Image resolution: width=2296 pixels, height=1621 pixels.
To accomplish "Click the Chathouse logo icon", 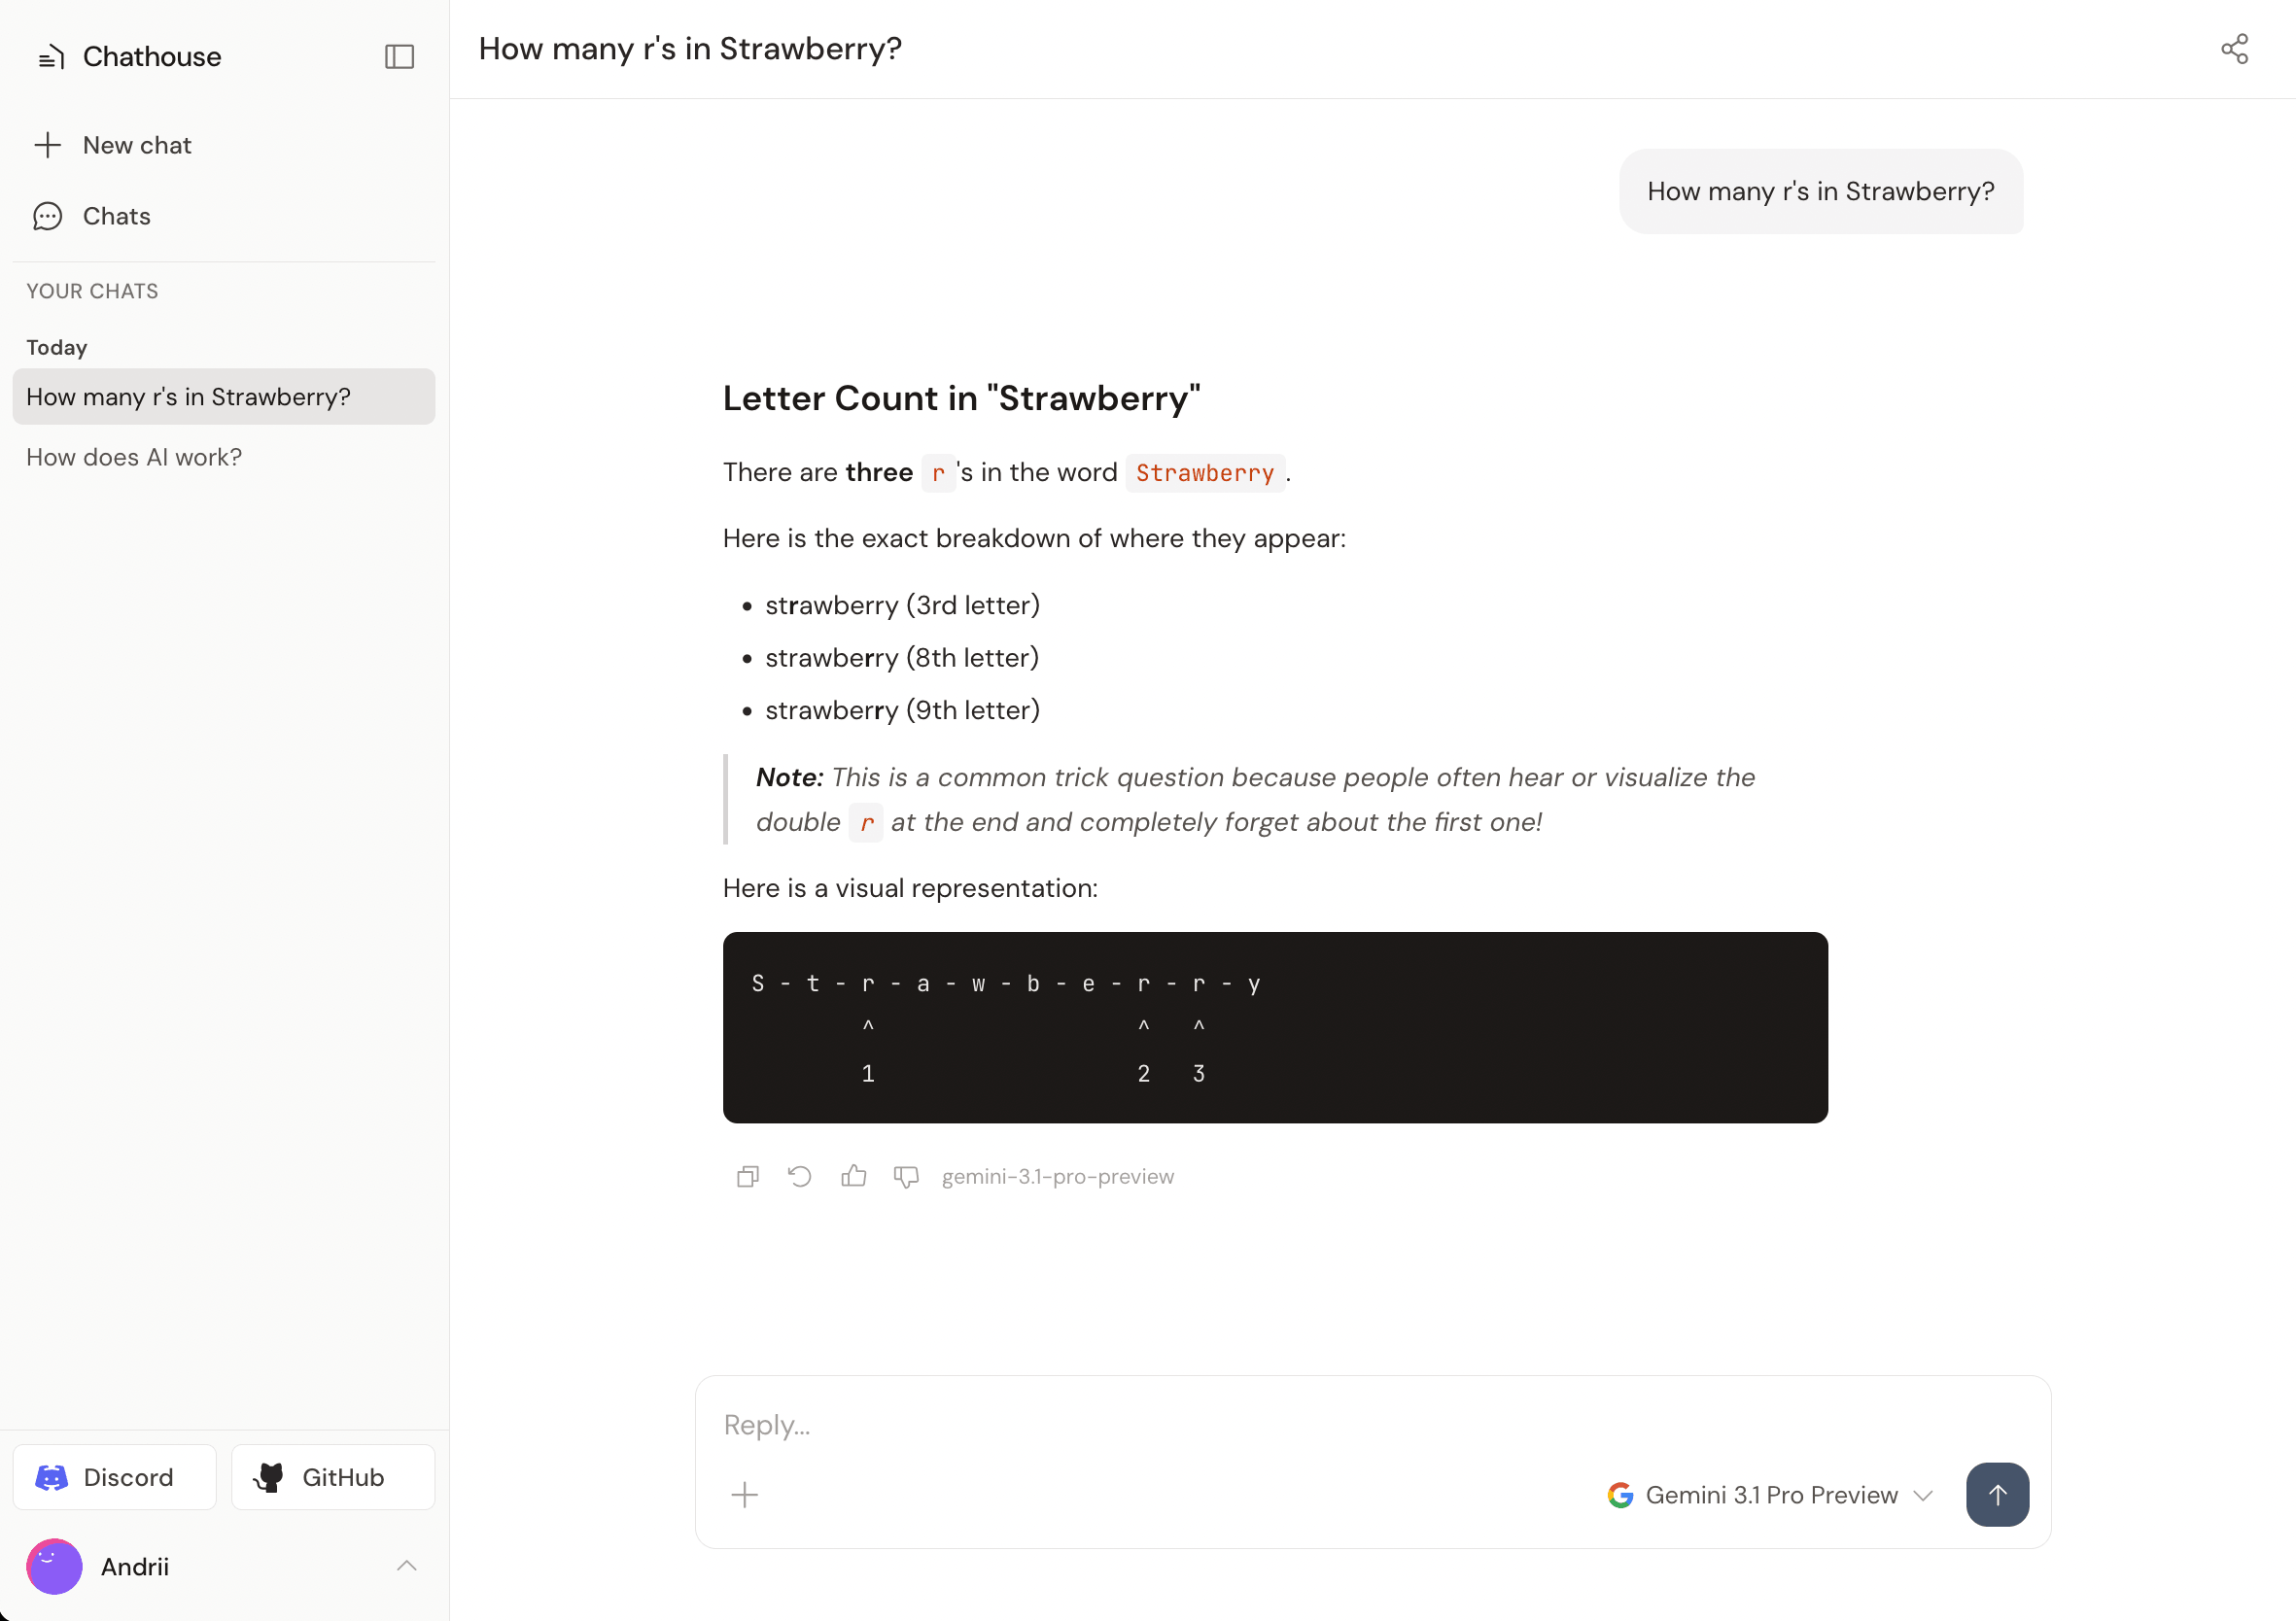I will [x=51, y=58].
